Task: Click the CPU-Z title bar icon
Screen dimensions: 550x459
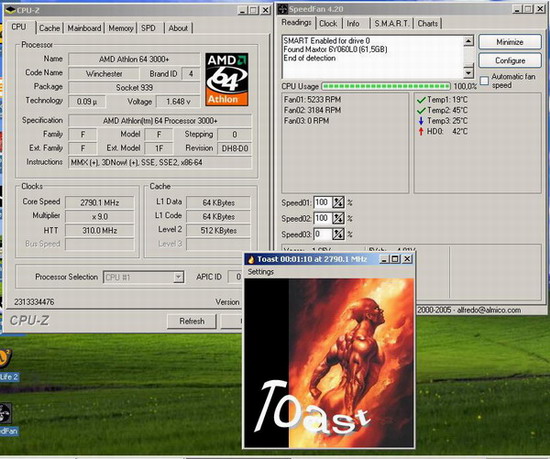Action: [x=11, y=10]
